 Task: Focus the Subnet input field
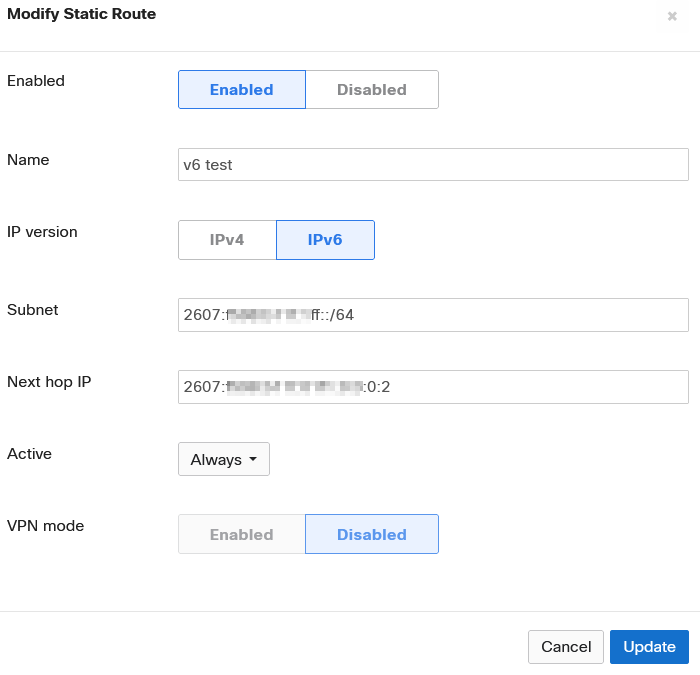click(x=433, y=315)
